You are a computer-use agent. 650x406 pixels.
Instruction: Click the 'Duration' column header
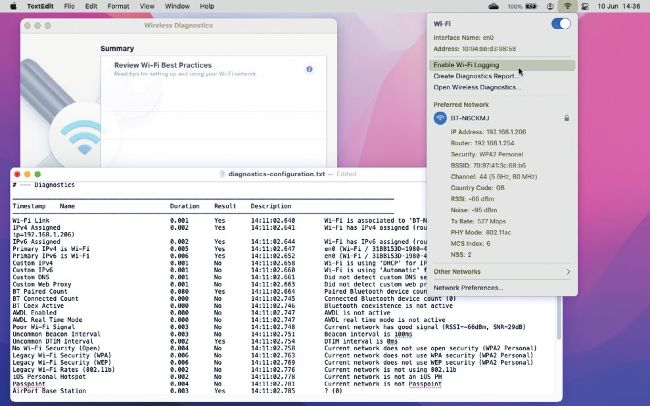184,206
